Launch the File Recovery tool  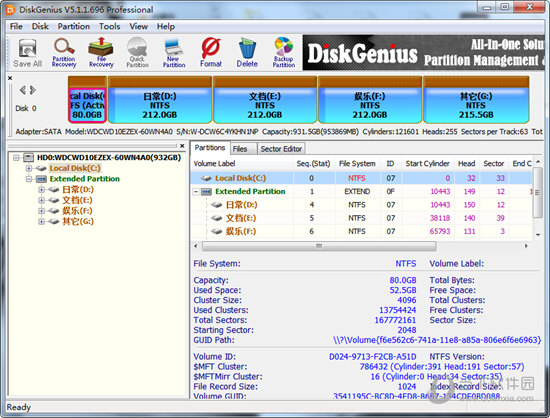click(x=101, y=53)
